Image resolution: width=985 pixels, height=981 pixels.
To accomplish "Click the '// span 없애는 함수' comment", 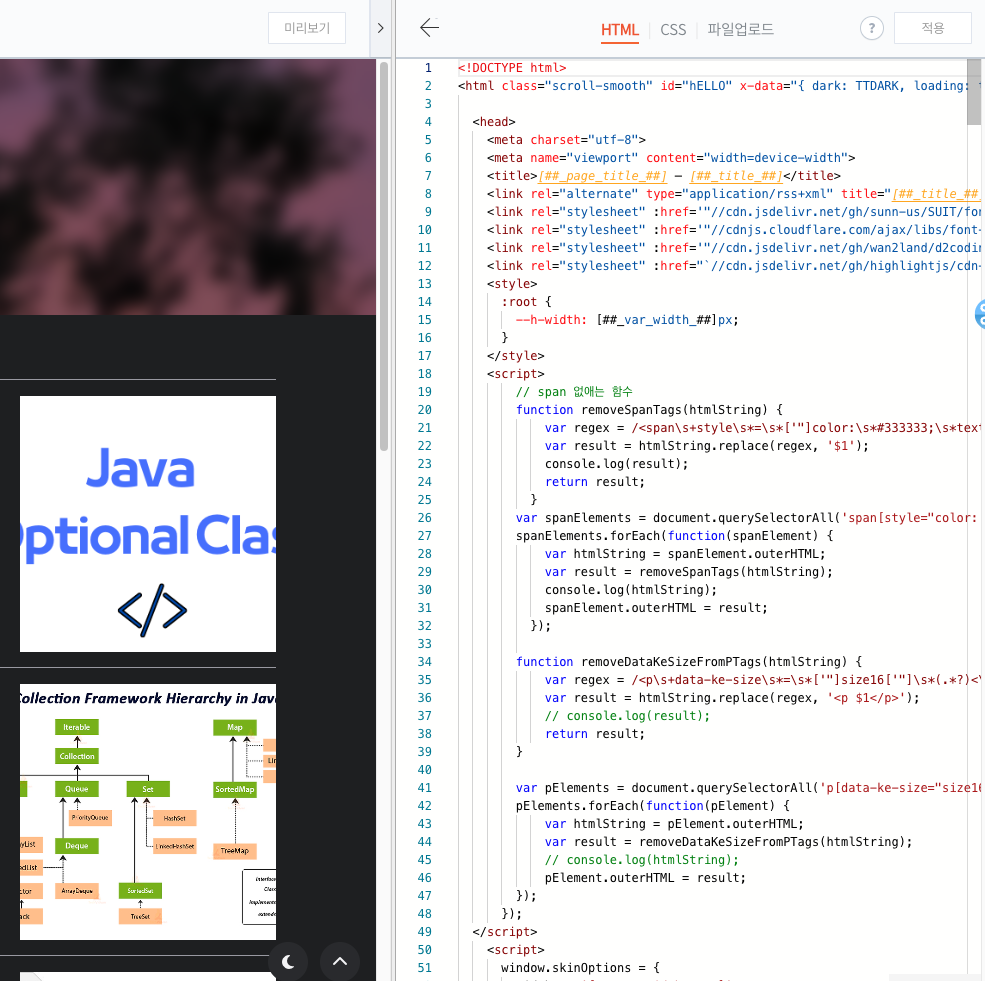I will (574, 392).
